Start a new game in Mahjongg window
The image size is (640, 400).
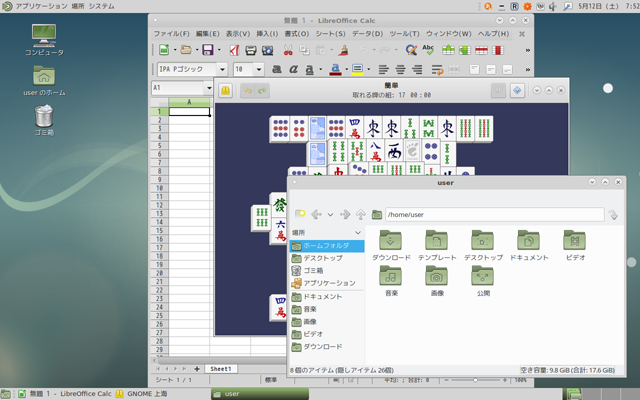(x=225, y=90)
